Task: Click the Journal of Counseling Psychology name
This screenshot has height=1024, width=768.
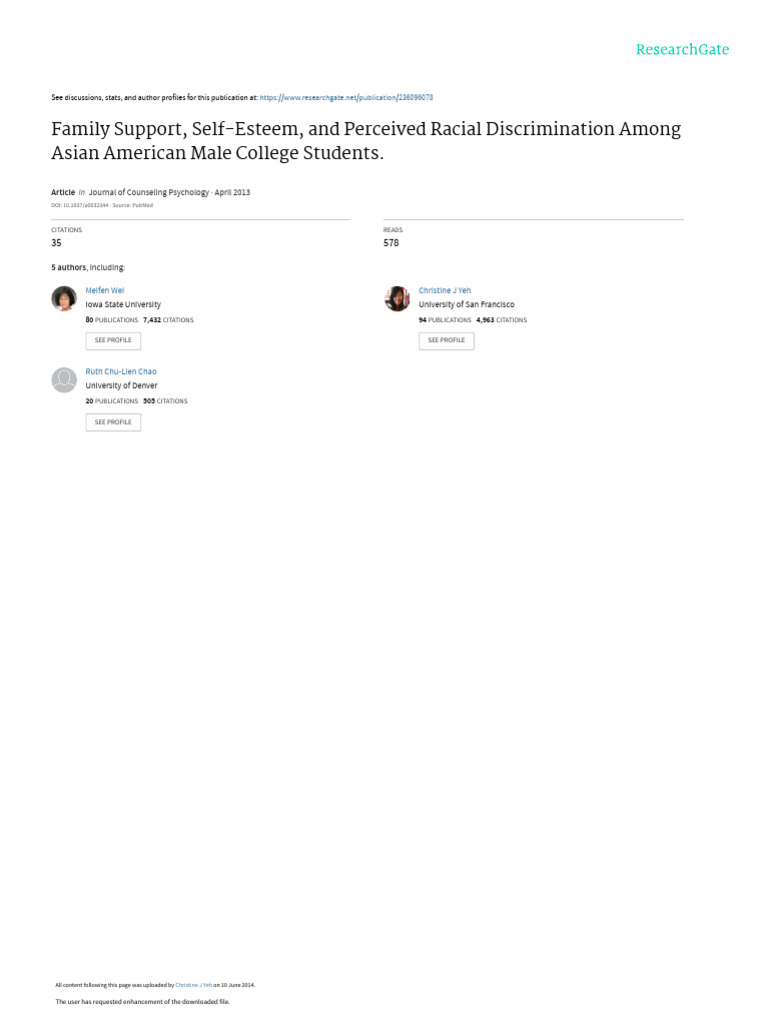Action: click(148, 192)
